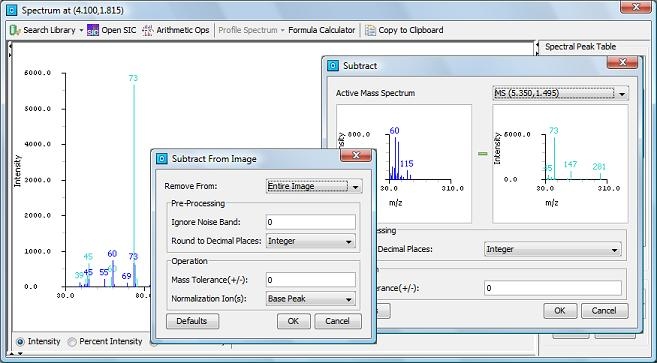
Task: Click the Subtract From Image window icon
Action: [x=162, y=159]
